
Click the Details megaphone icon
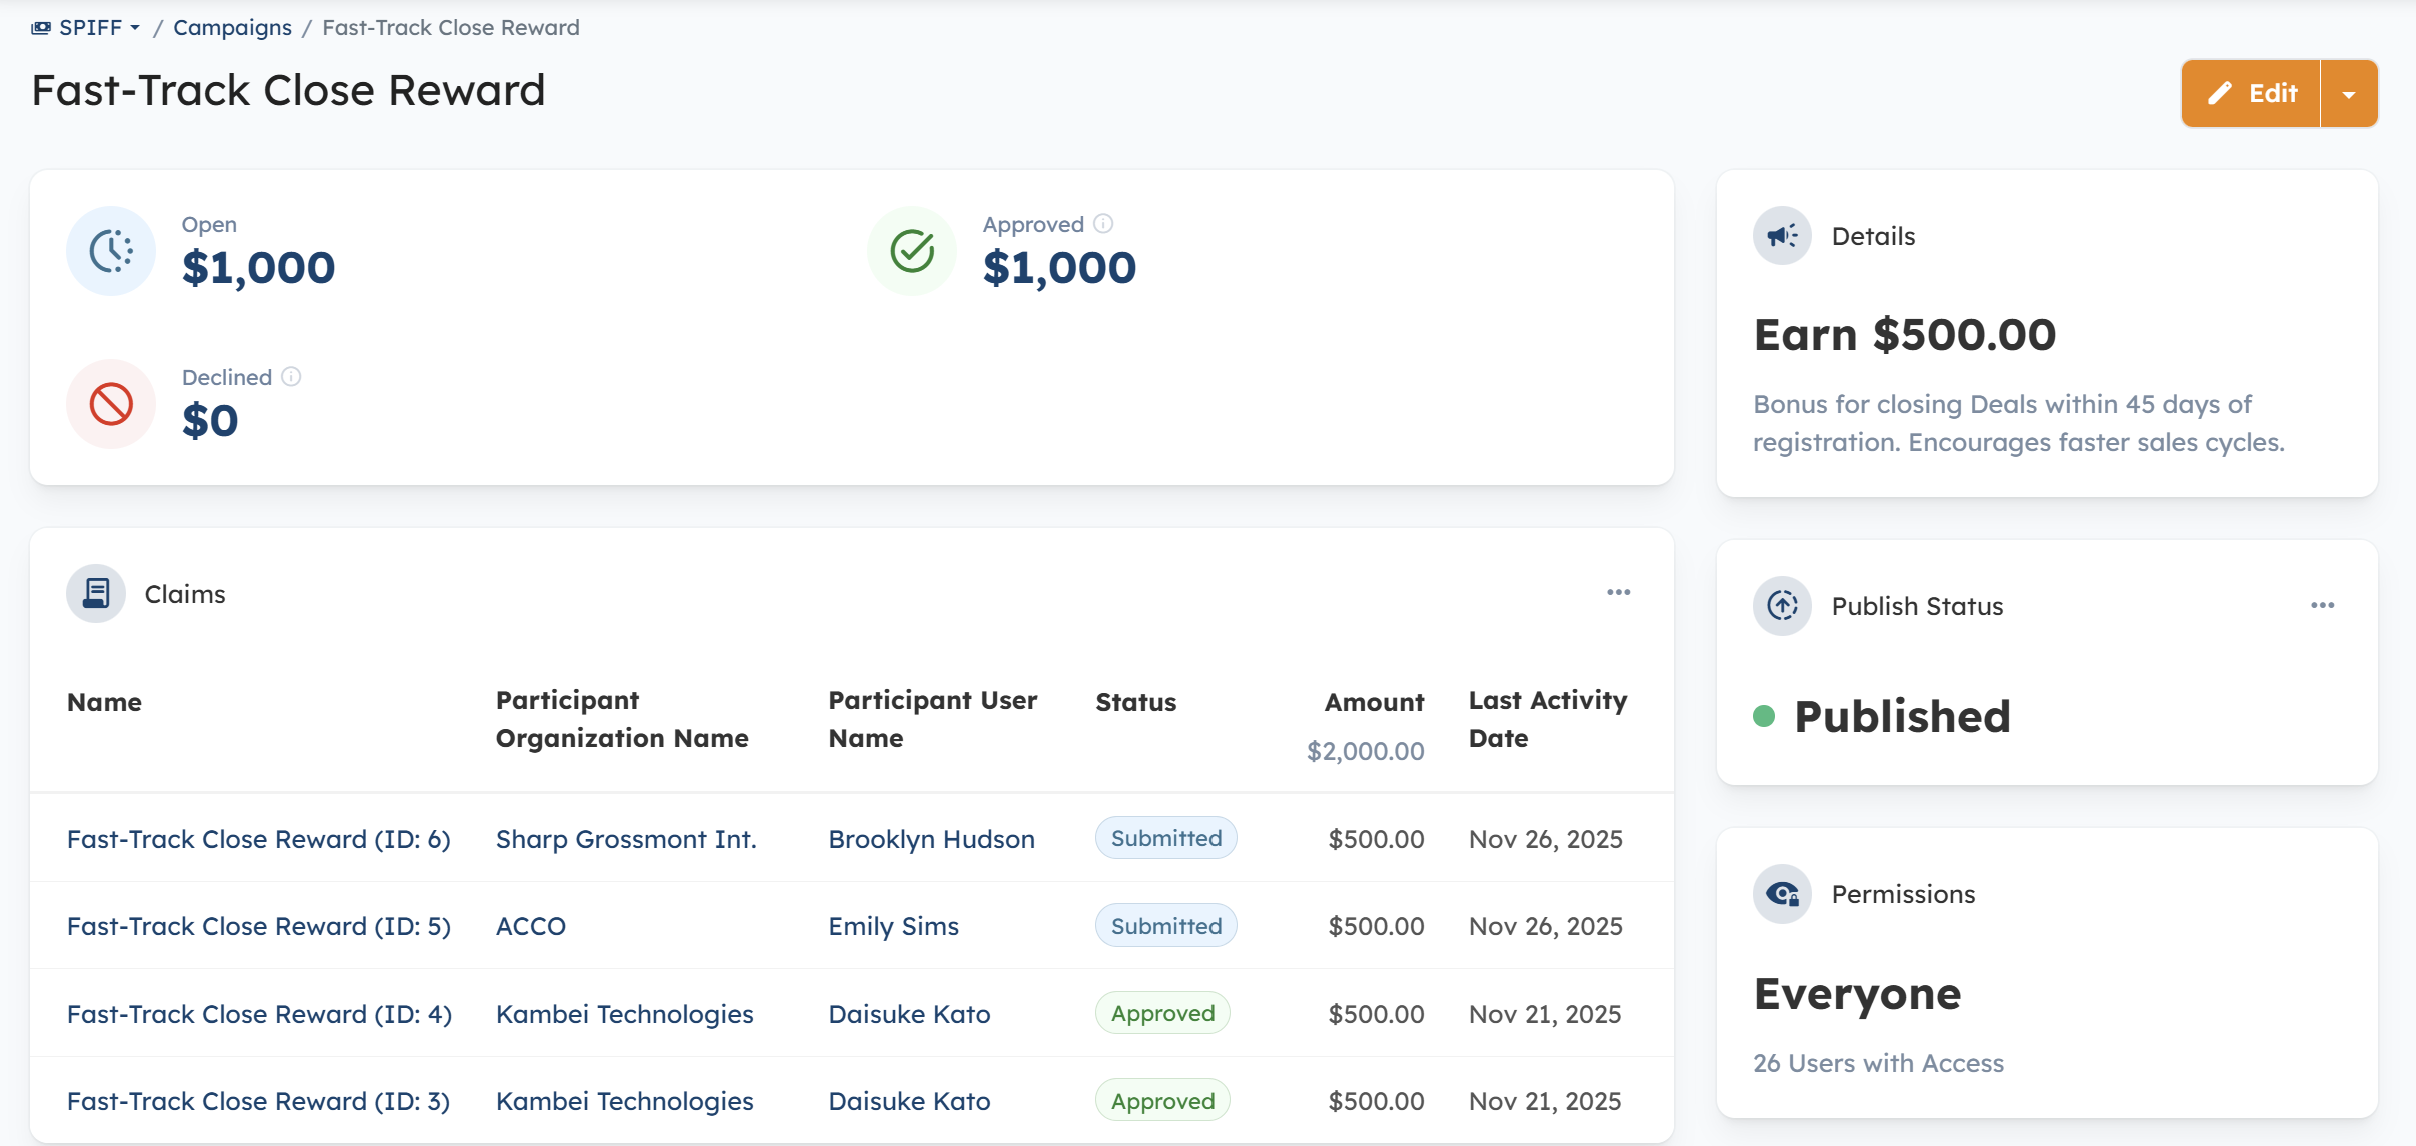pyautogui.click(x=1782, y=236)
